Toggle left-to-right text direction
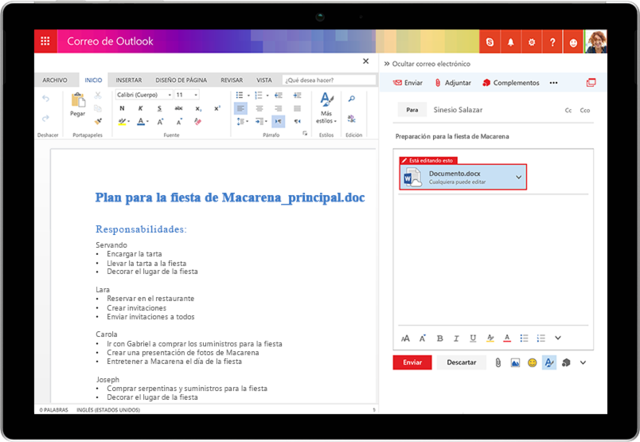 (x=278, y=121)
